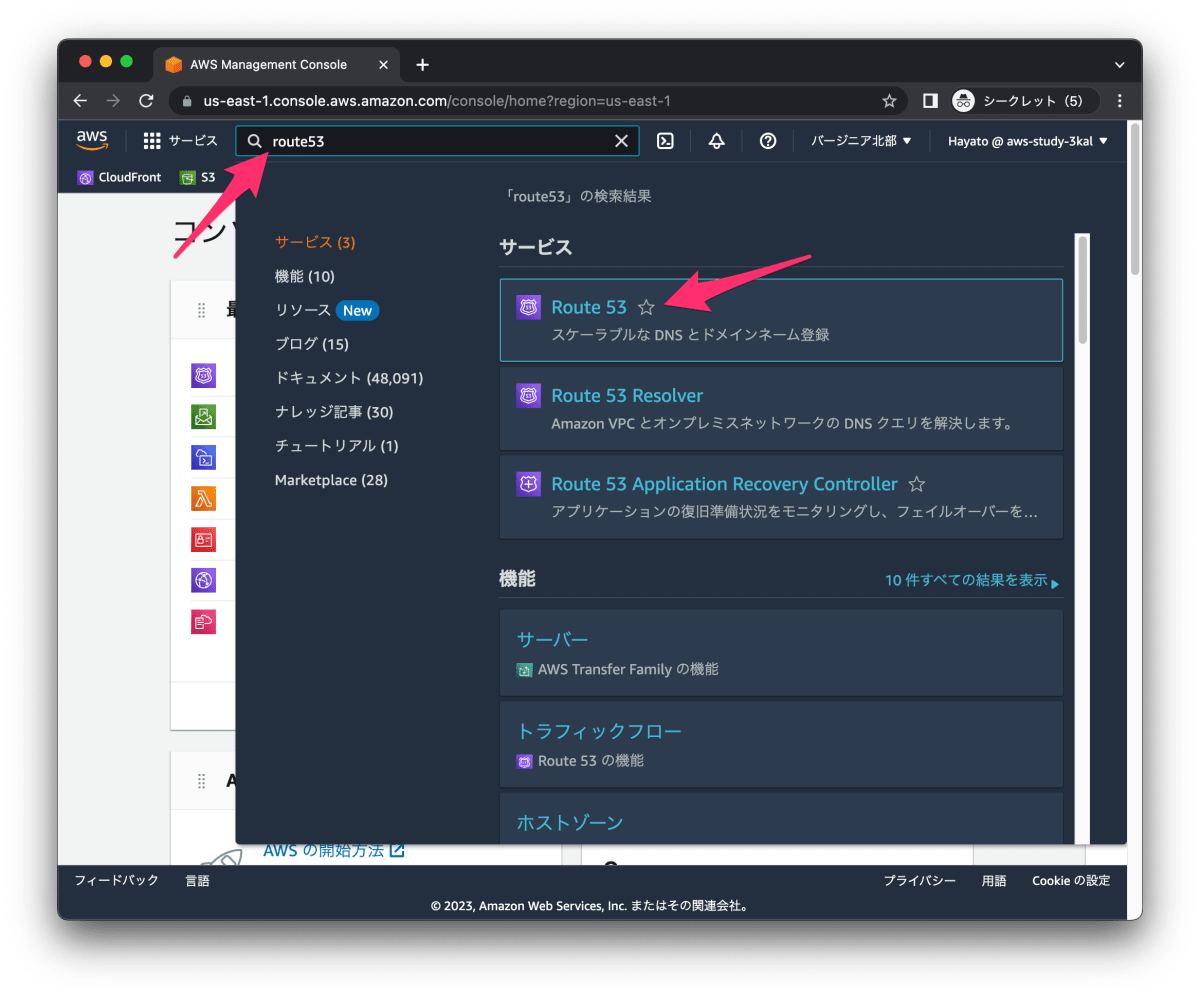Clear the route53 search text with X
The width and height of the screenshot is (1200, 996).
(x=621, y=141)
